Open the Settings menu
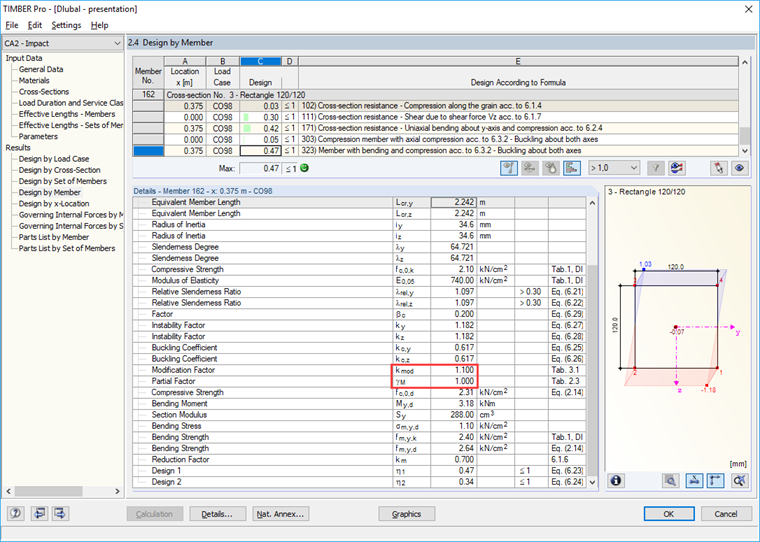This screenshot has height=542, width=760. click(66, 25)
